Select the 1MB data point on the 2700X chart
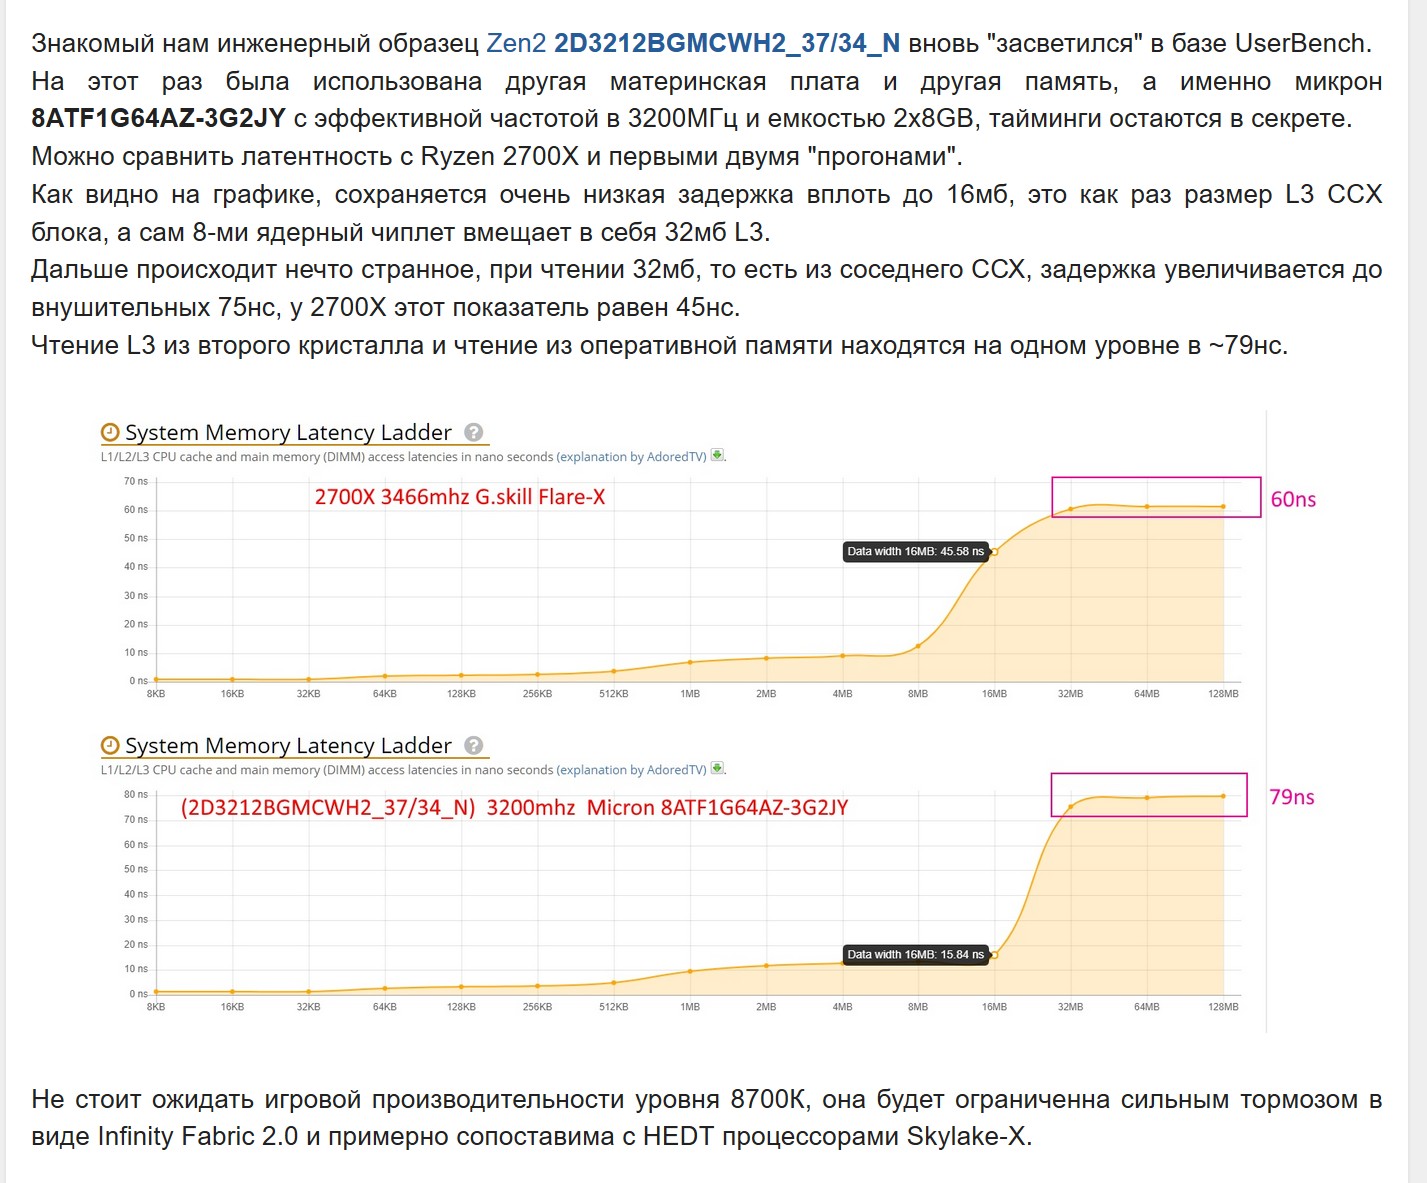Screen dimensions: 1427x1183 click(x=690, y=662)
